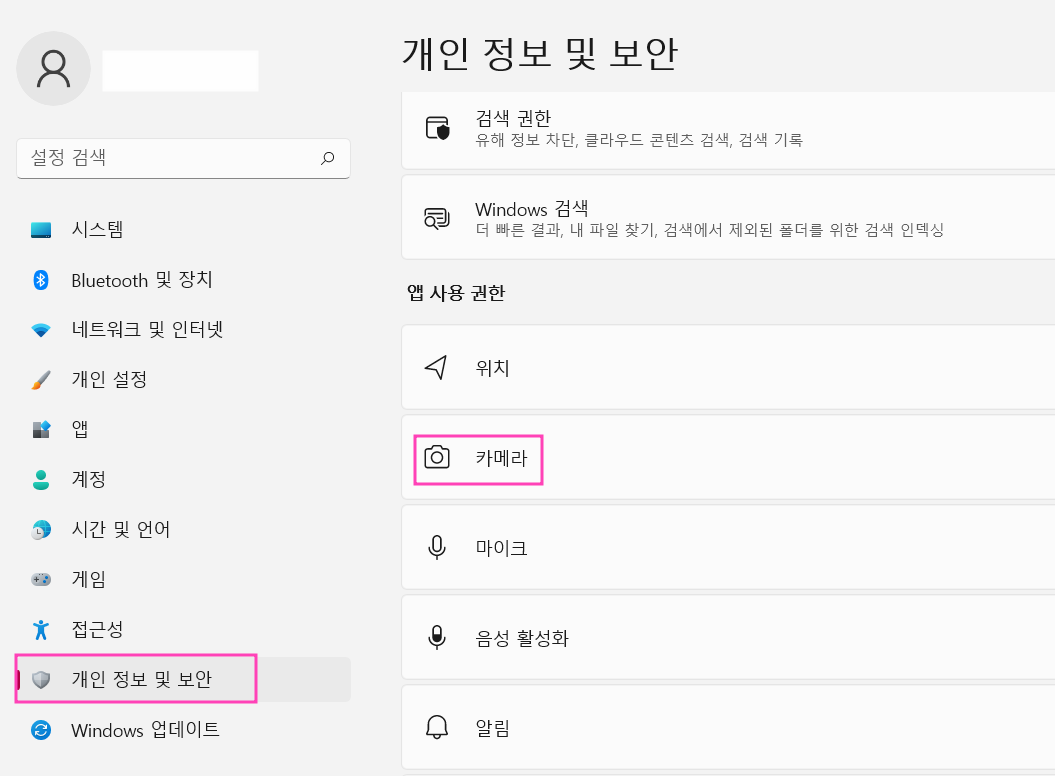
Task: Open the Windows 검색 settings row
Action: pyautogui.click(x=728, y=217)
